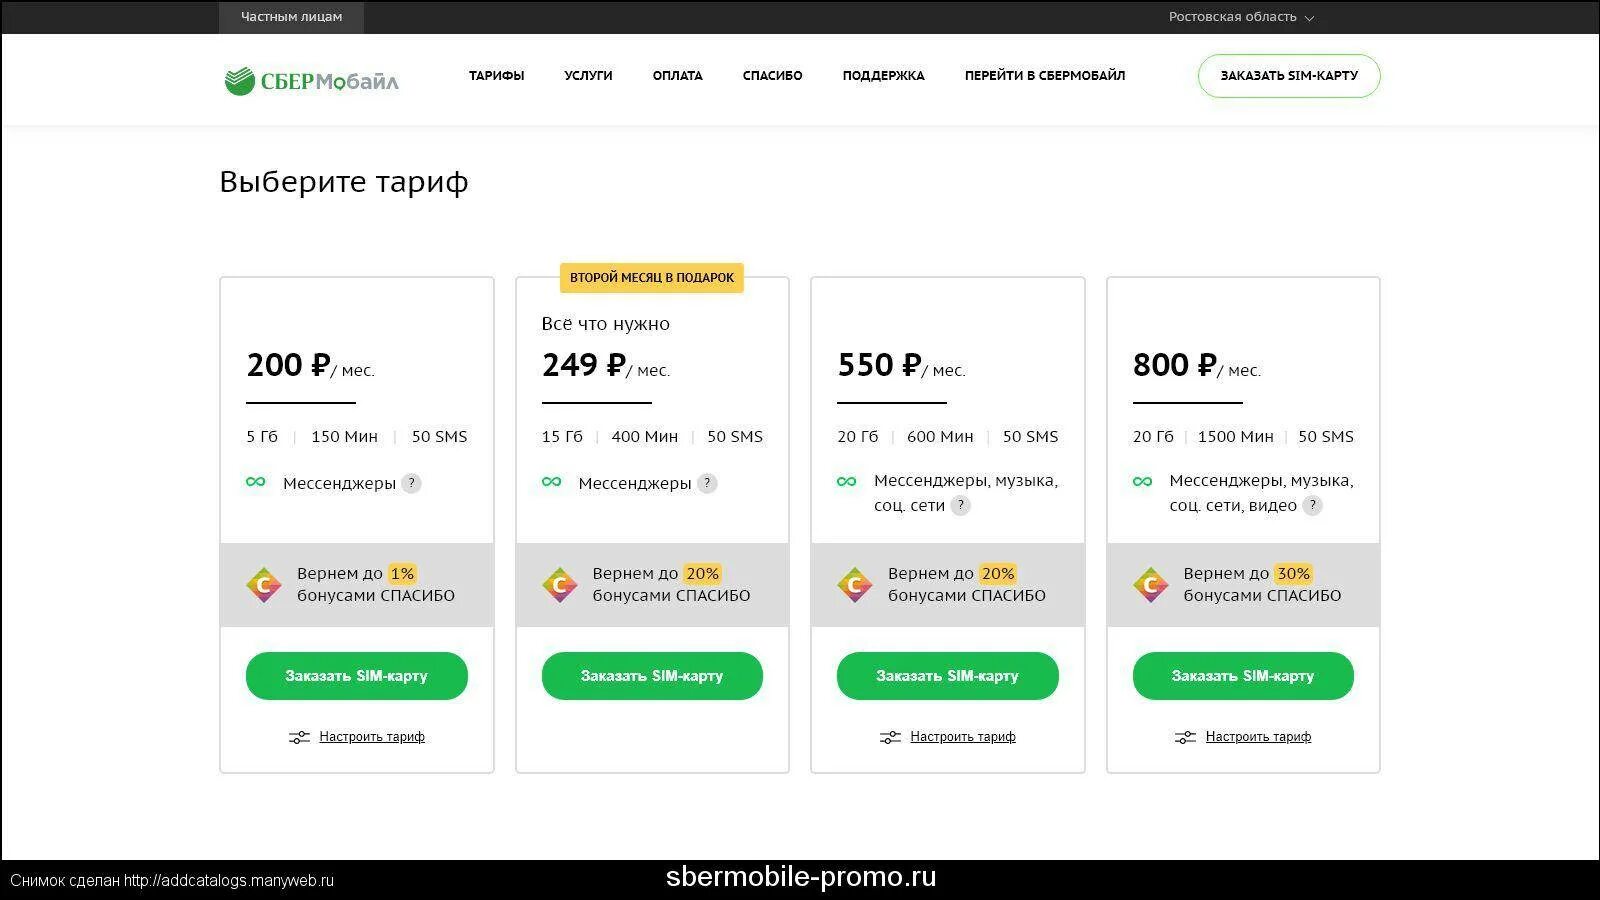Viewport: 1600px width, 900px height.
Task: Click infinity icon in the 800 ₽ plan
Action: click(x=1143, y=482)
